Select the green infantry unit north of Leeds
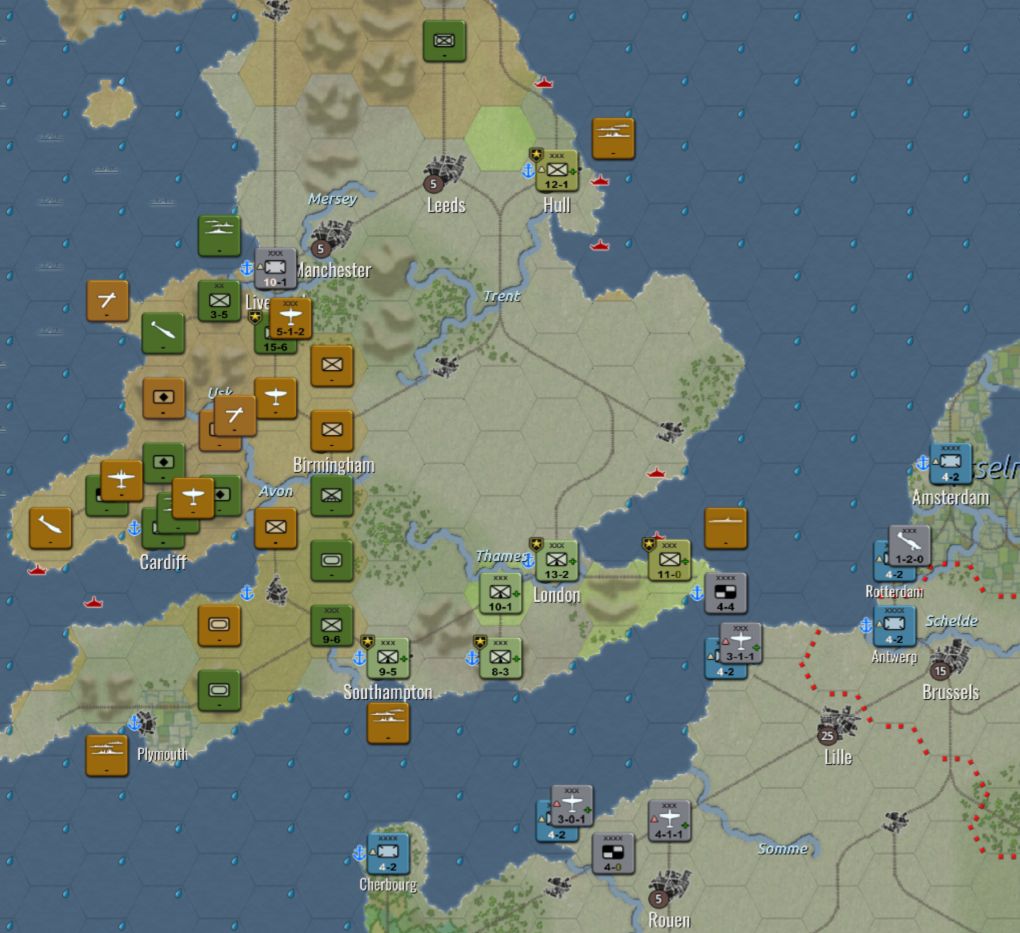 pyautogui.click(x=444, y=41)
